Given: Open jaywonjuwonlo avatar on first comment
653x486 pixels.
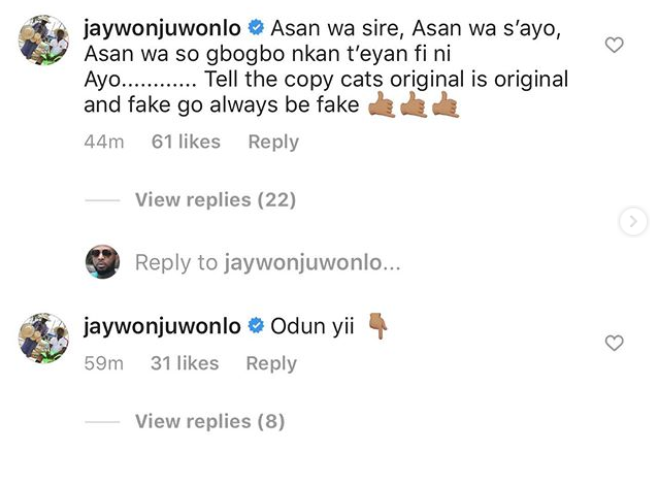Looking at the screenshot, I should pyautogui.click(x=43, y=40).
